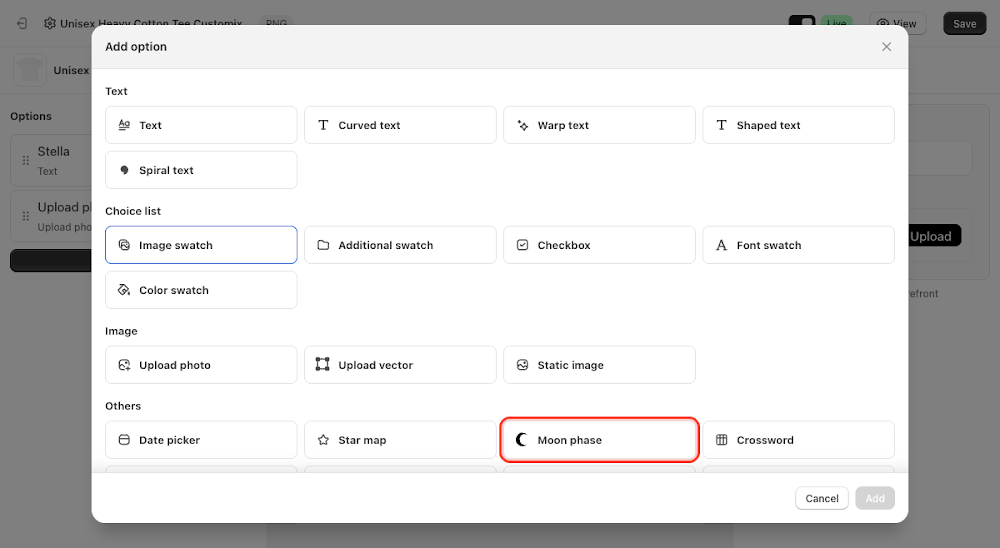1000x548 pixels.
Task: Choose the Checkbox option type
Action: (x=599, y=245)
